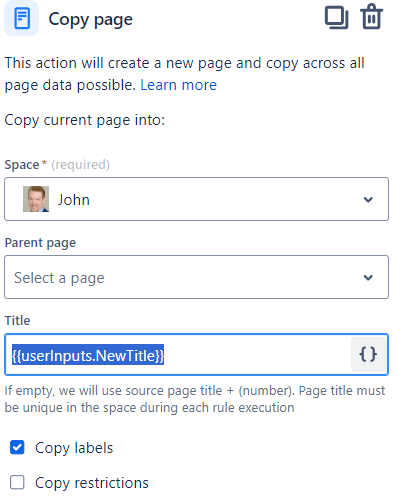Enable the Copy restrictions checkbox
Viewport: 416px width, 504px height.
pyautogui.click(x=17, y=482)
